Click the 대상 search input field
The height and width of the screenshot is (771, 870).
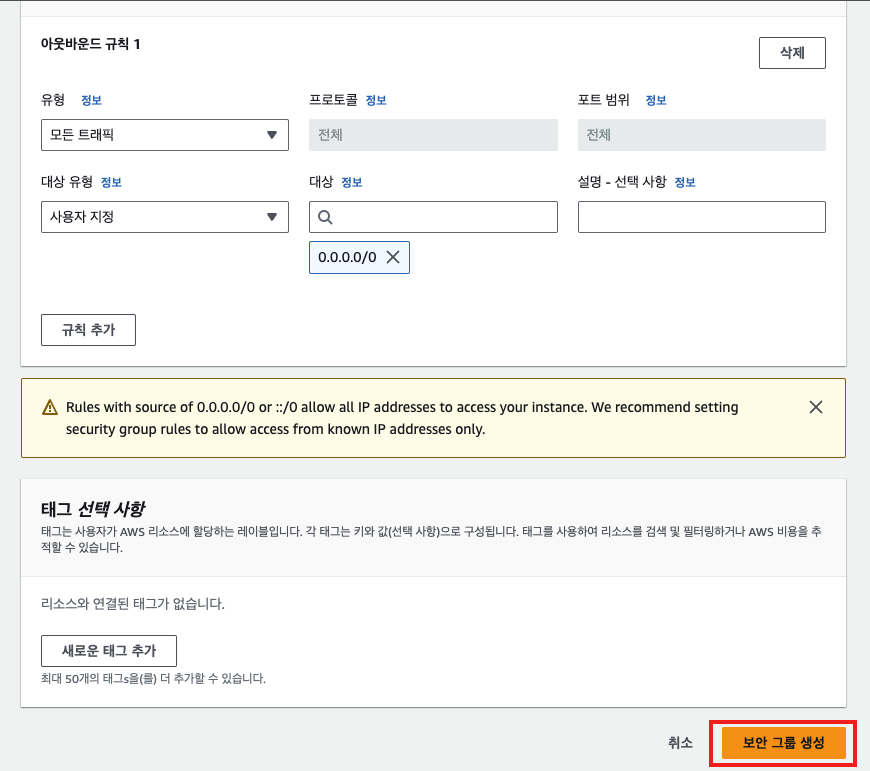coord(433,217)
